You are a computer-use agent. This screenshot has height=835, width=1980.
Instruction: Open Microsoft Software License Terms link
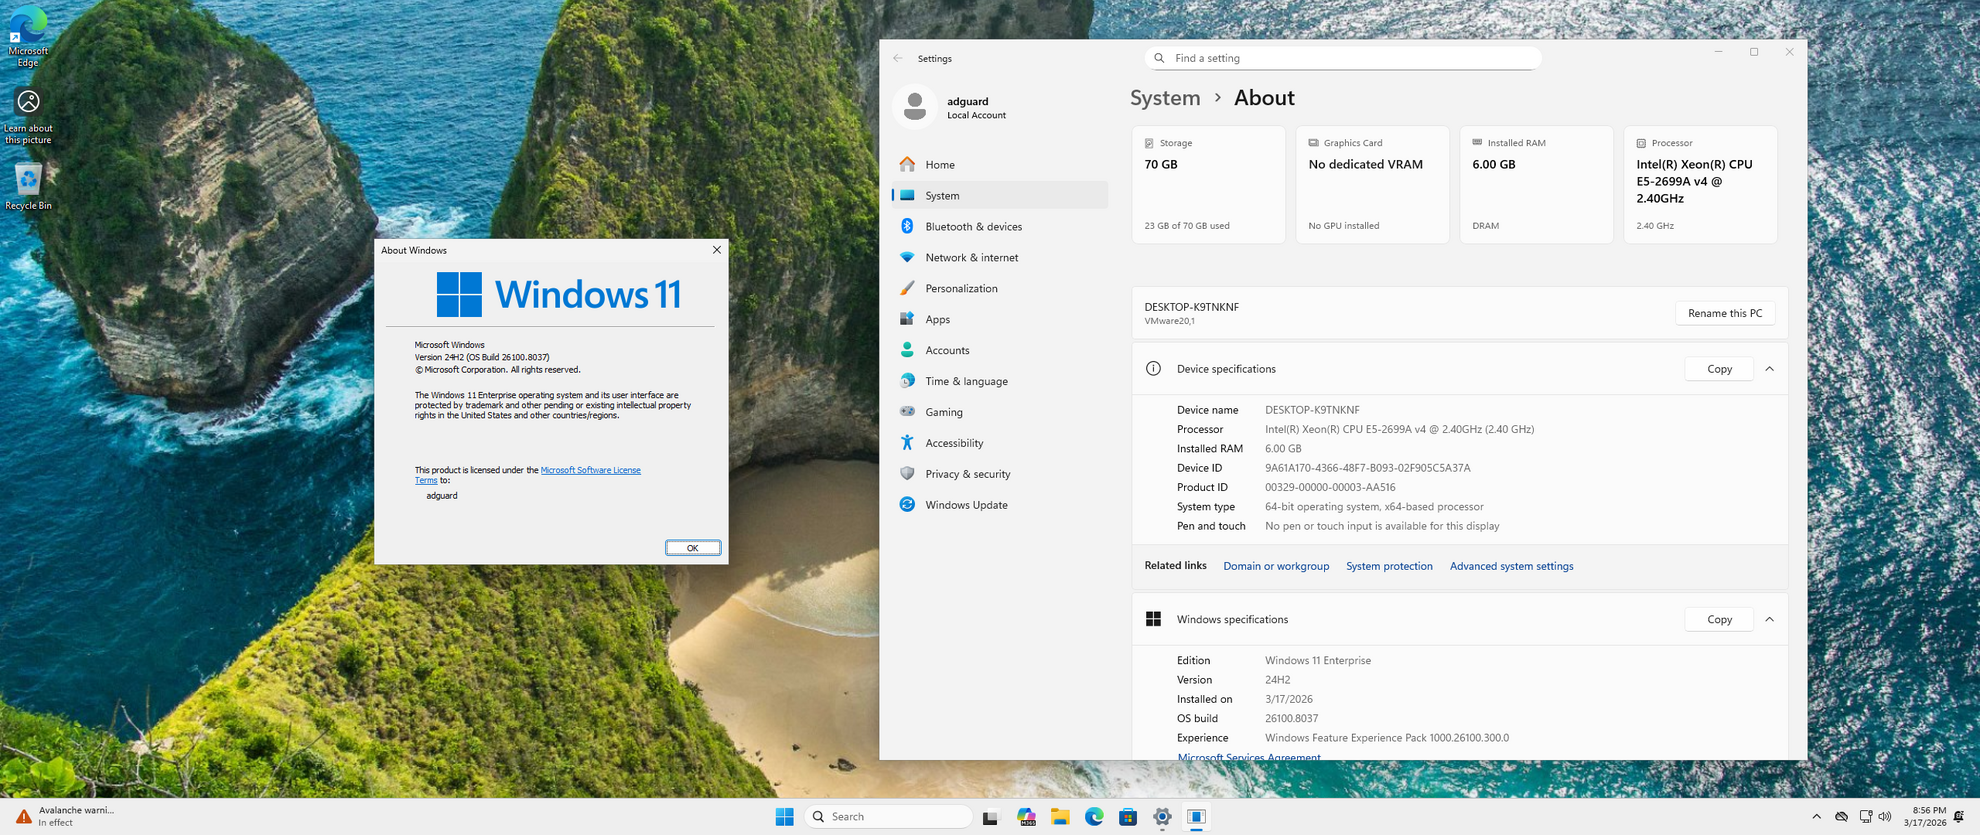point(590,470)
